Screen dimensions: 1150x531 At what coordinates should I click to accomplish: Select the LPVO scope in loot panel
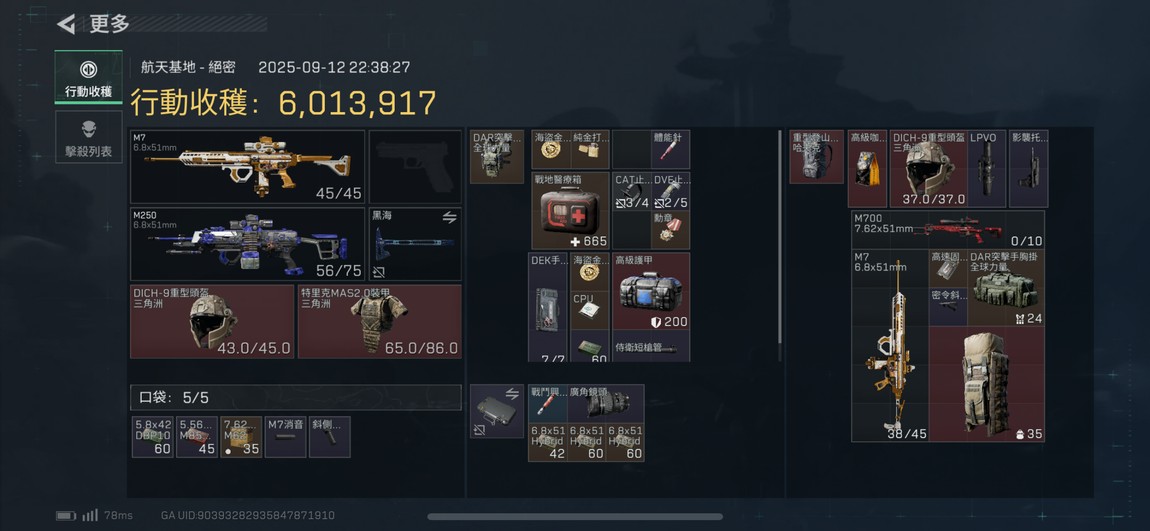[x=986, y=169]
